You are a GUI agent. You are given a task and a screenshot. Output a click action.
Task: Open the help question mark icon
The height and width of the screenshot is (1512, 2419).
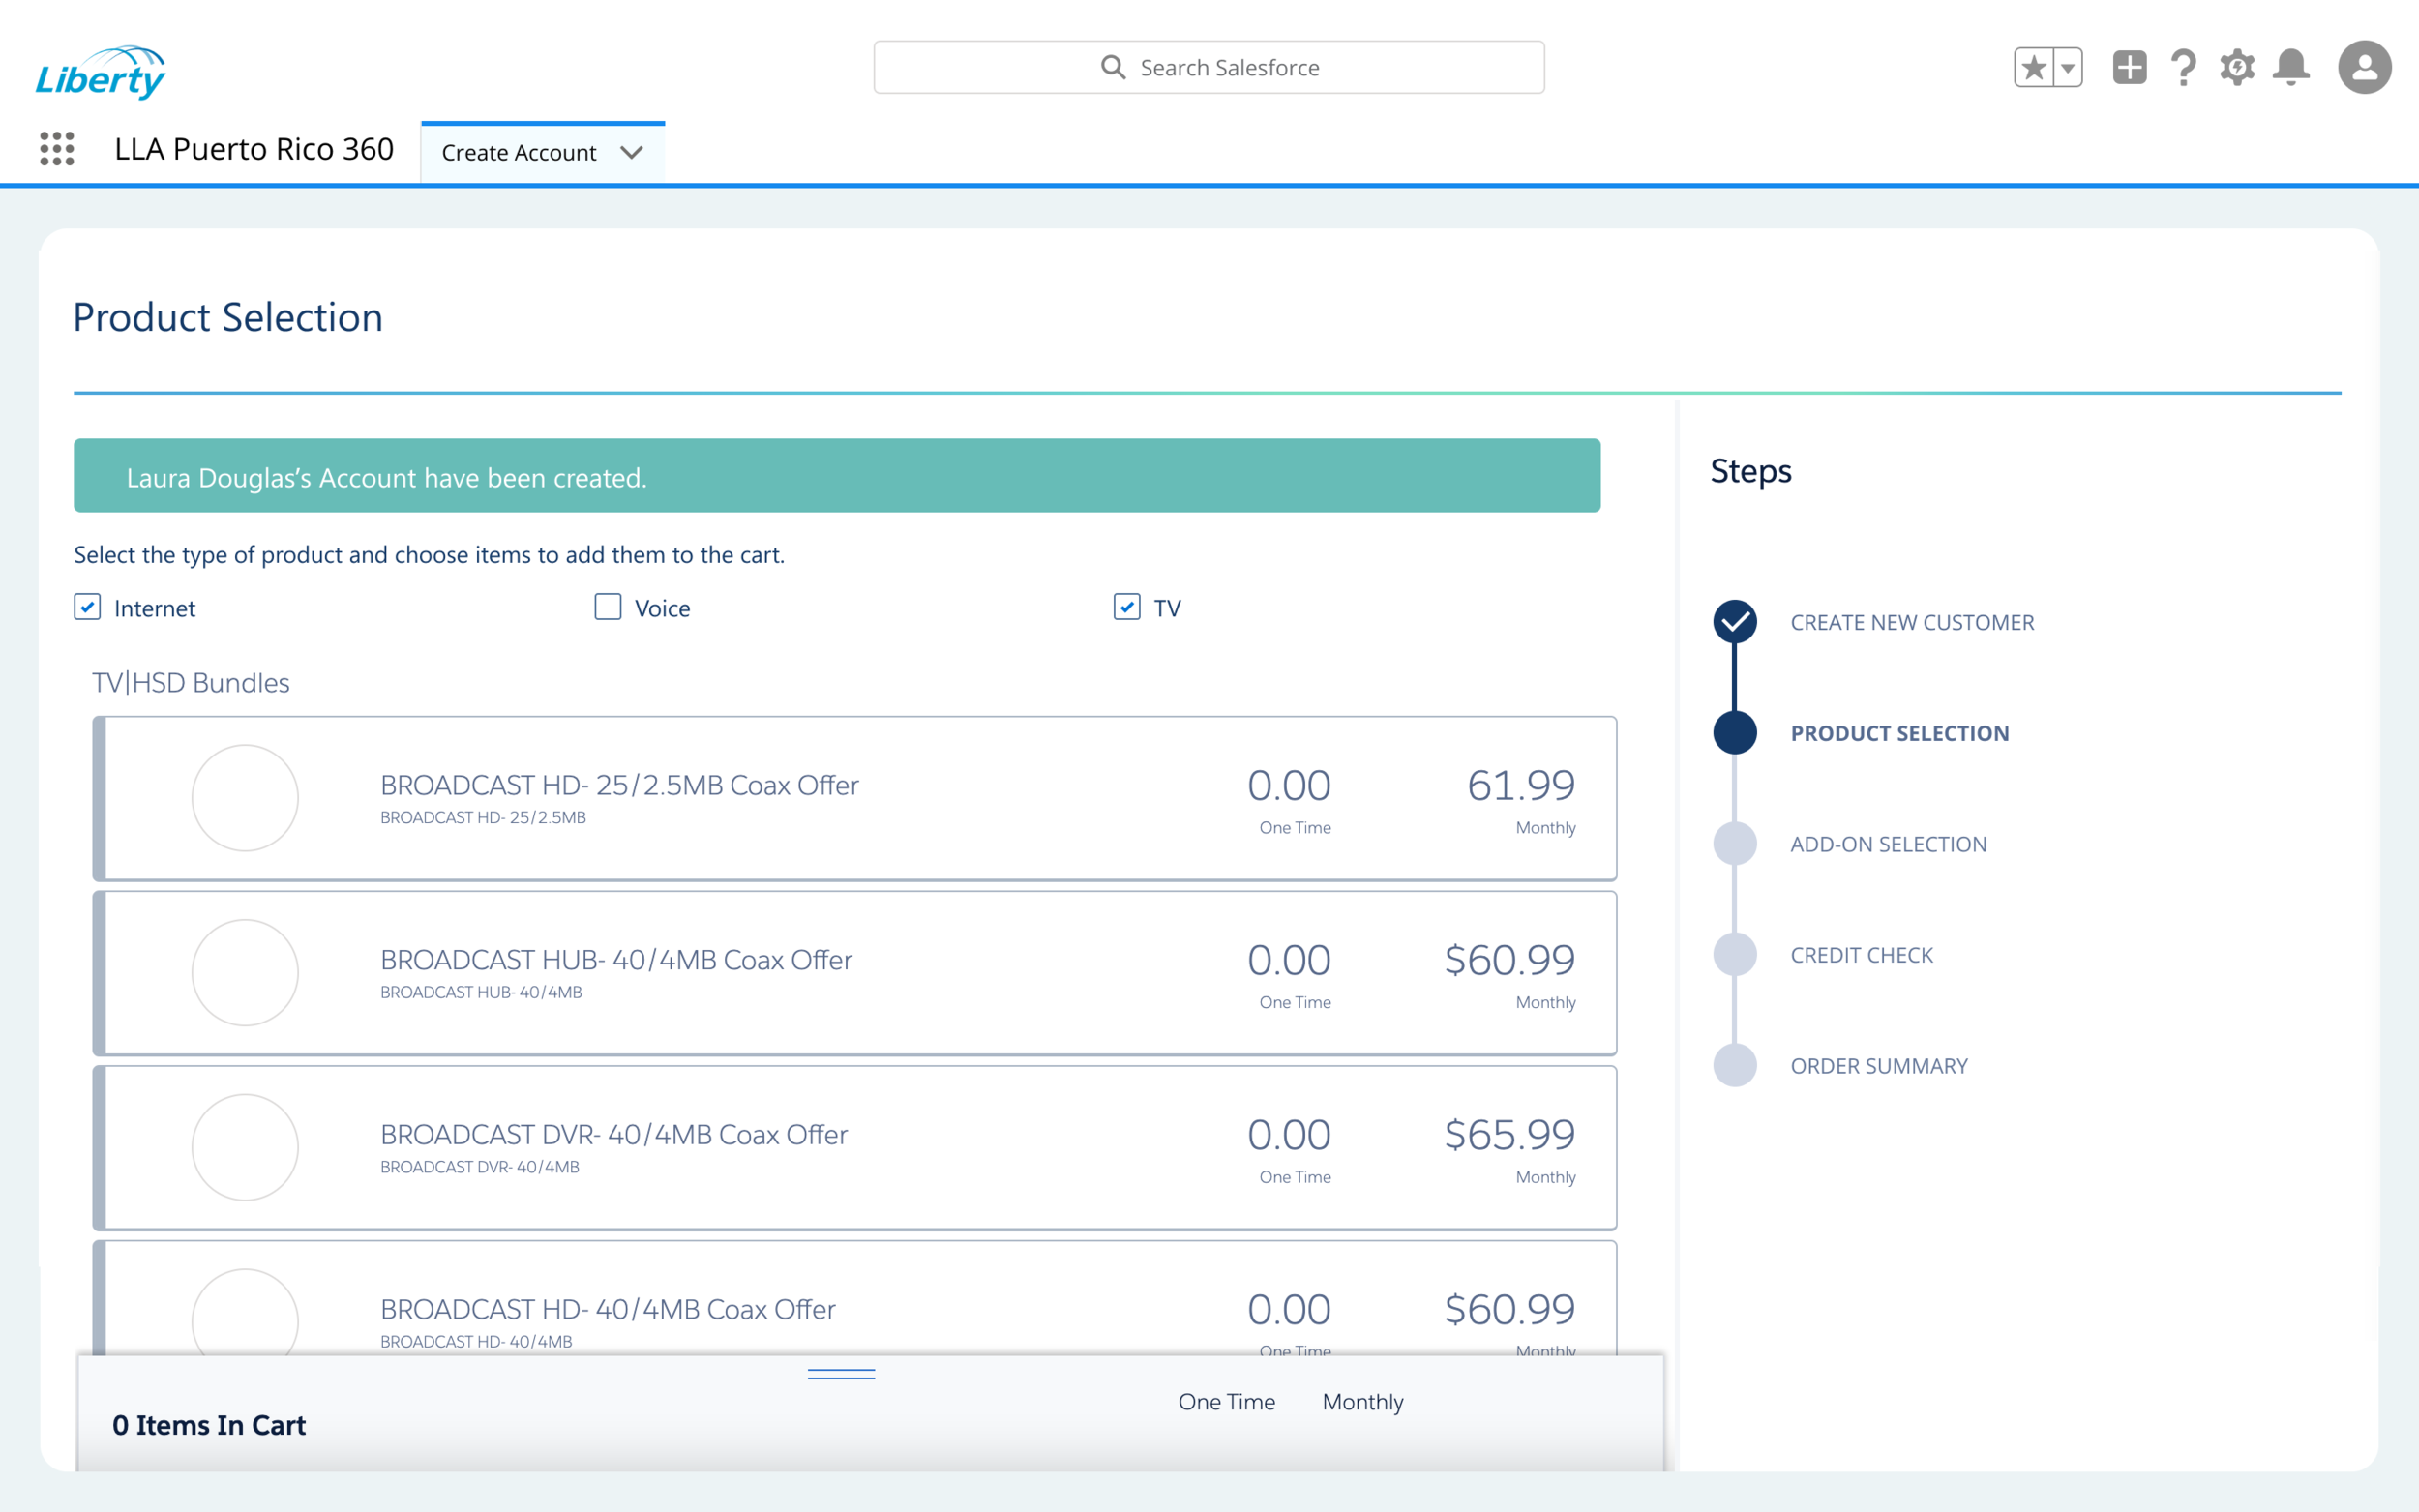pos(2183,68)
